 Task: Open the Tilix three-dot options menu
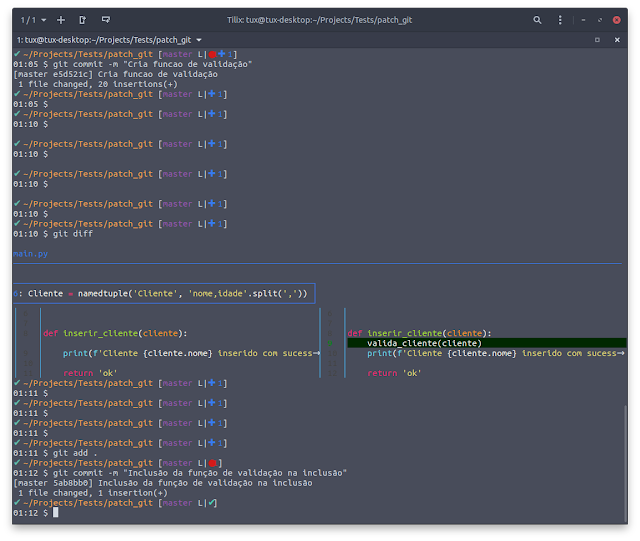tap(560, 20)
